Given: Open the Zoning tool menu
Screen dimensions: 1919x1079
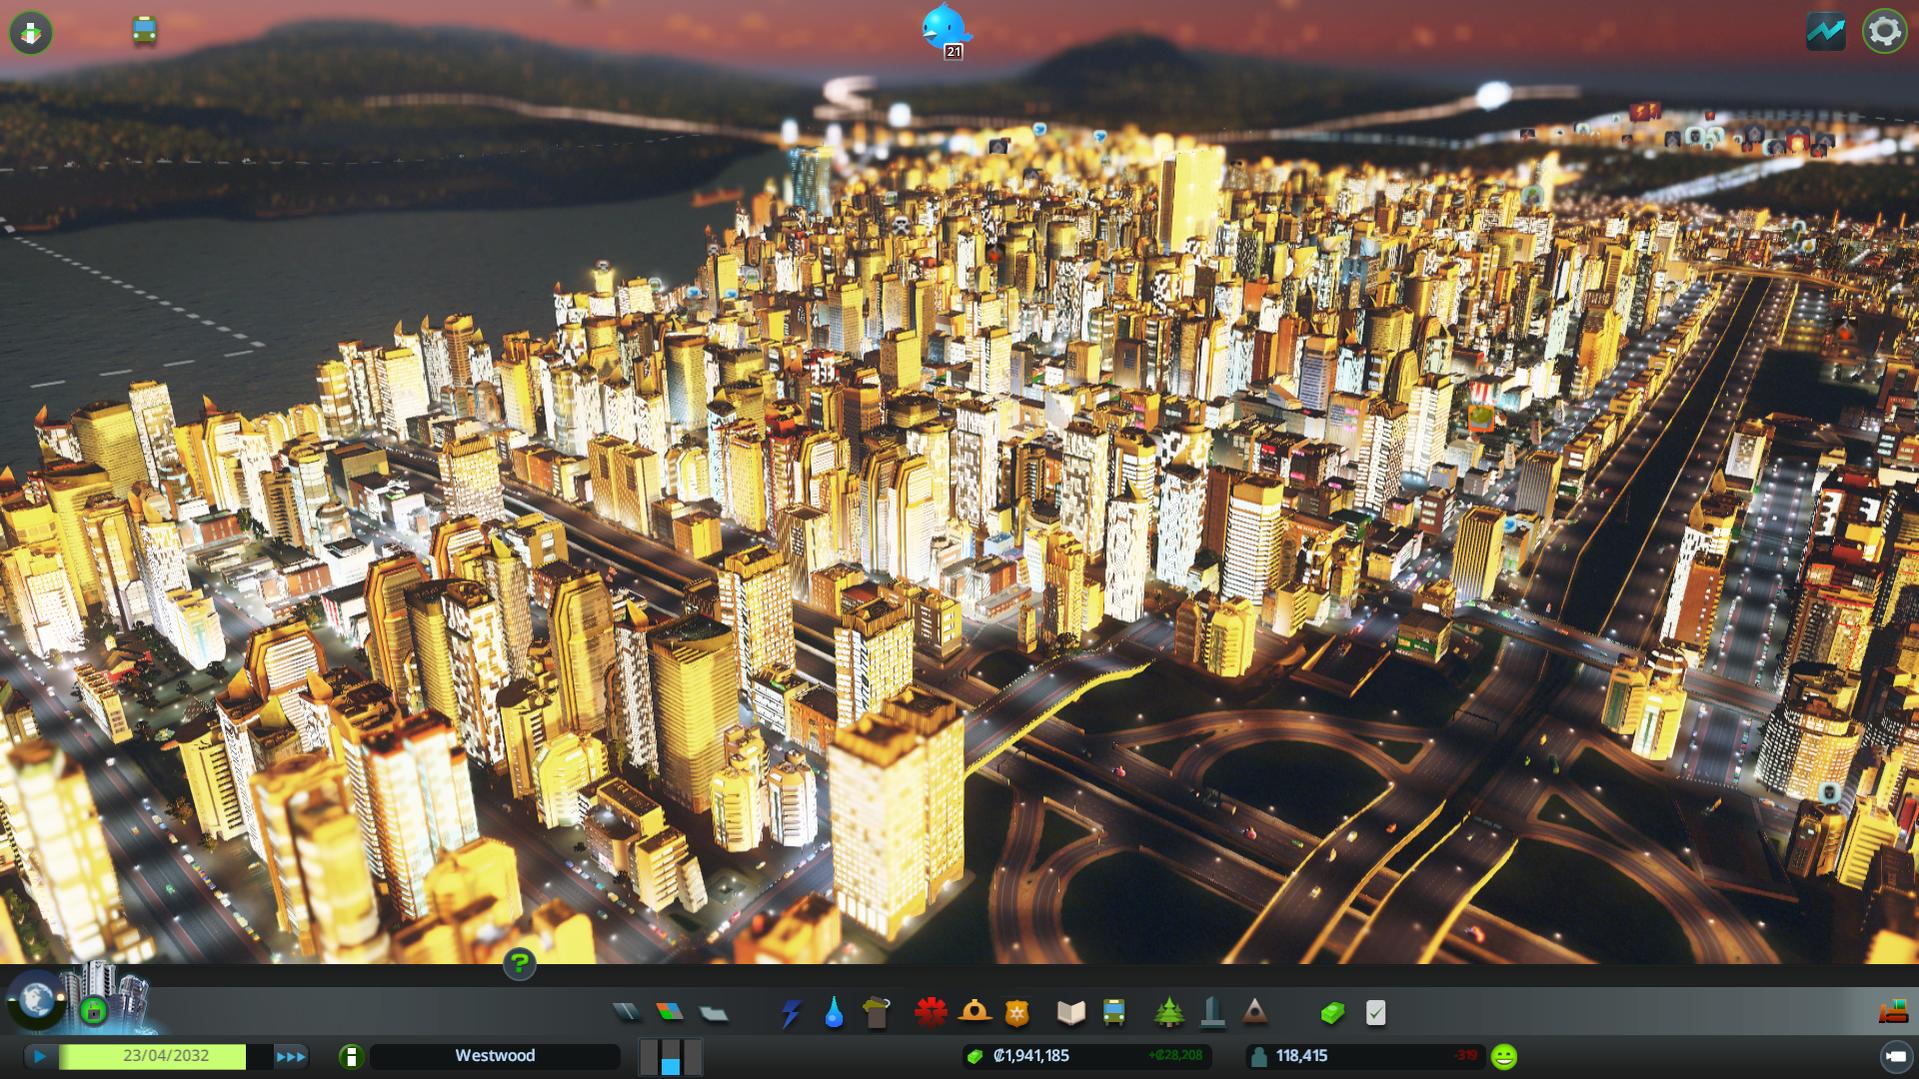Looking at the screenshot, I should point(669,1013).
